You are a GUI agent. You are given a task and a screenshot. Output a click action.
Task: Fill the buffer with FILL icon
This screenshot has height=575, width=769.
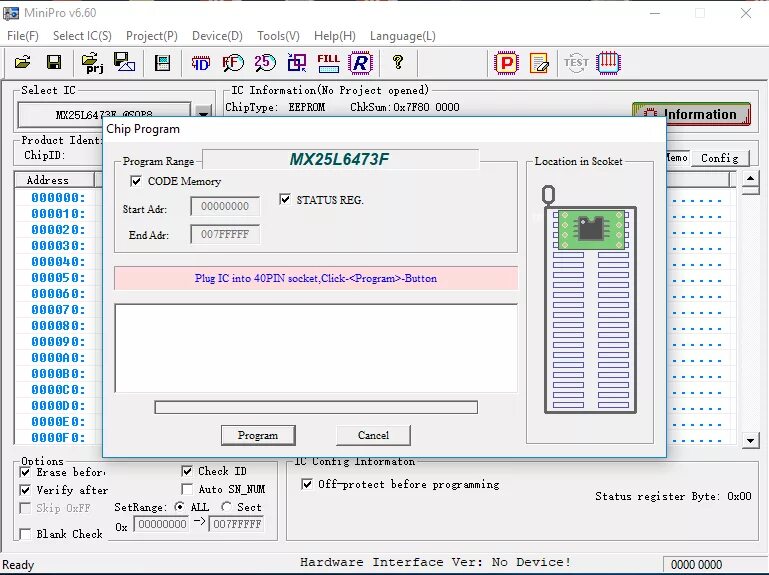pyautogui.click(x=328, y=63)
